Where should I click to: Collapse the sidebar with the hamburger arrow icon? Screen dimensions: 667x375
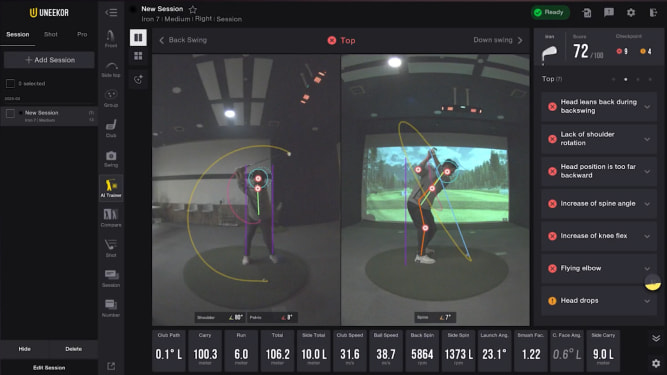pos(111,12)
